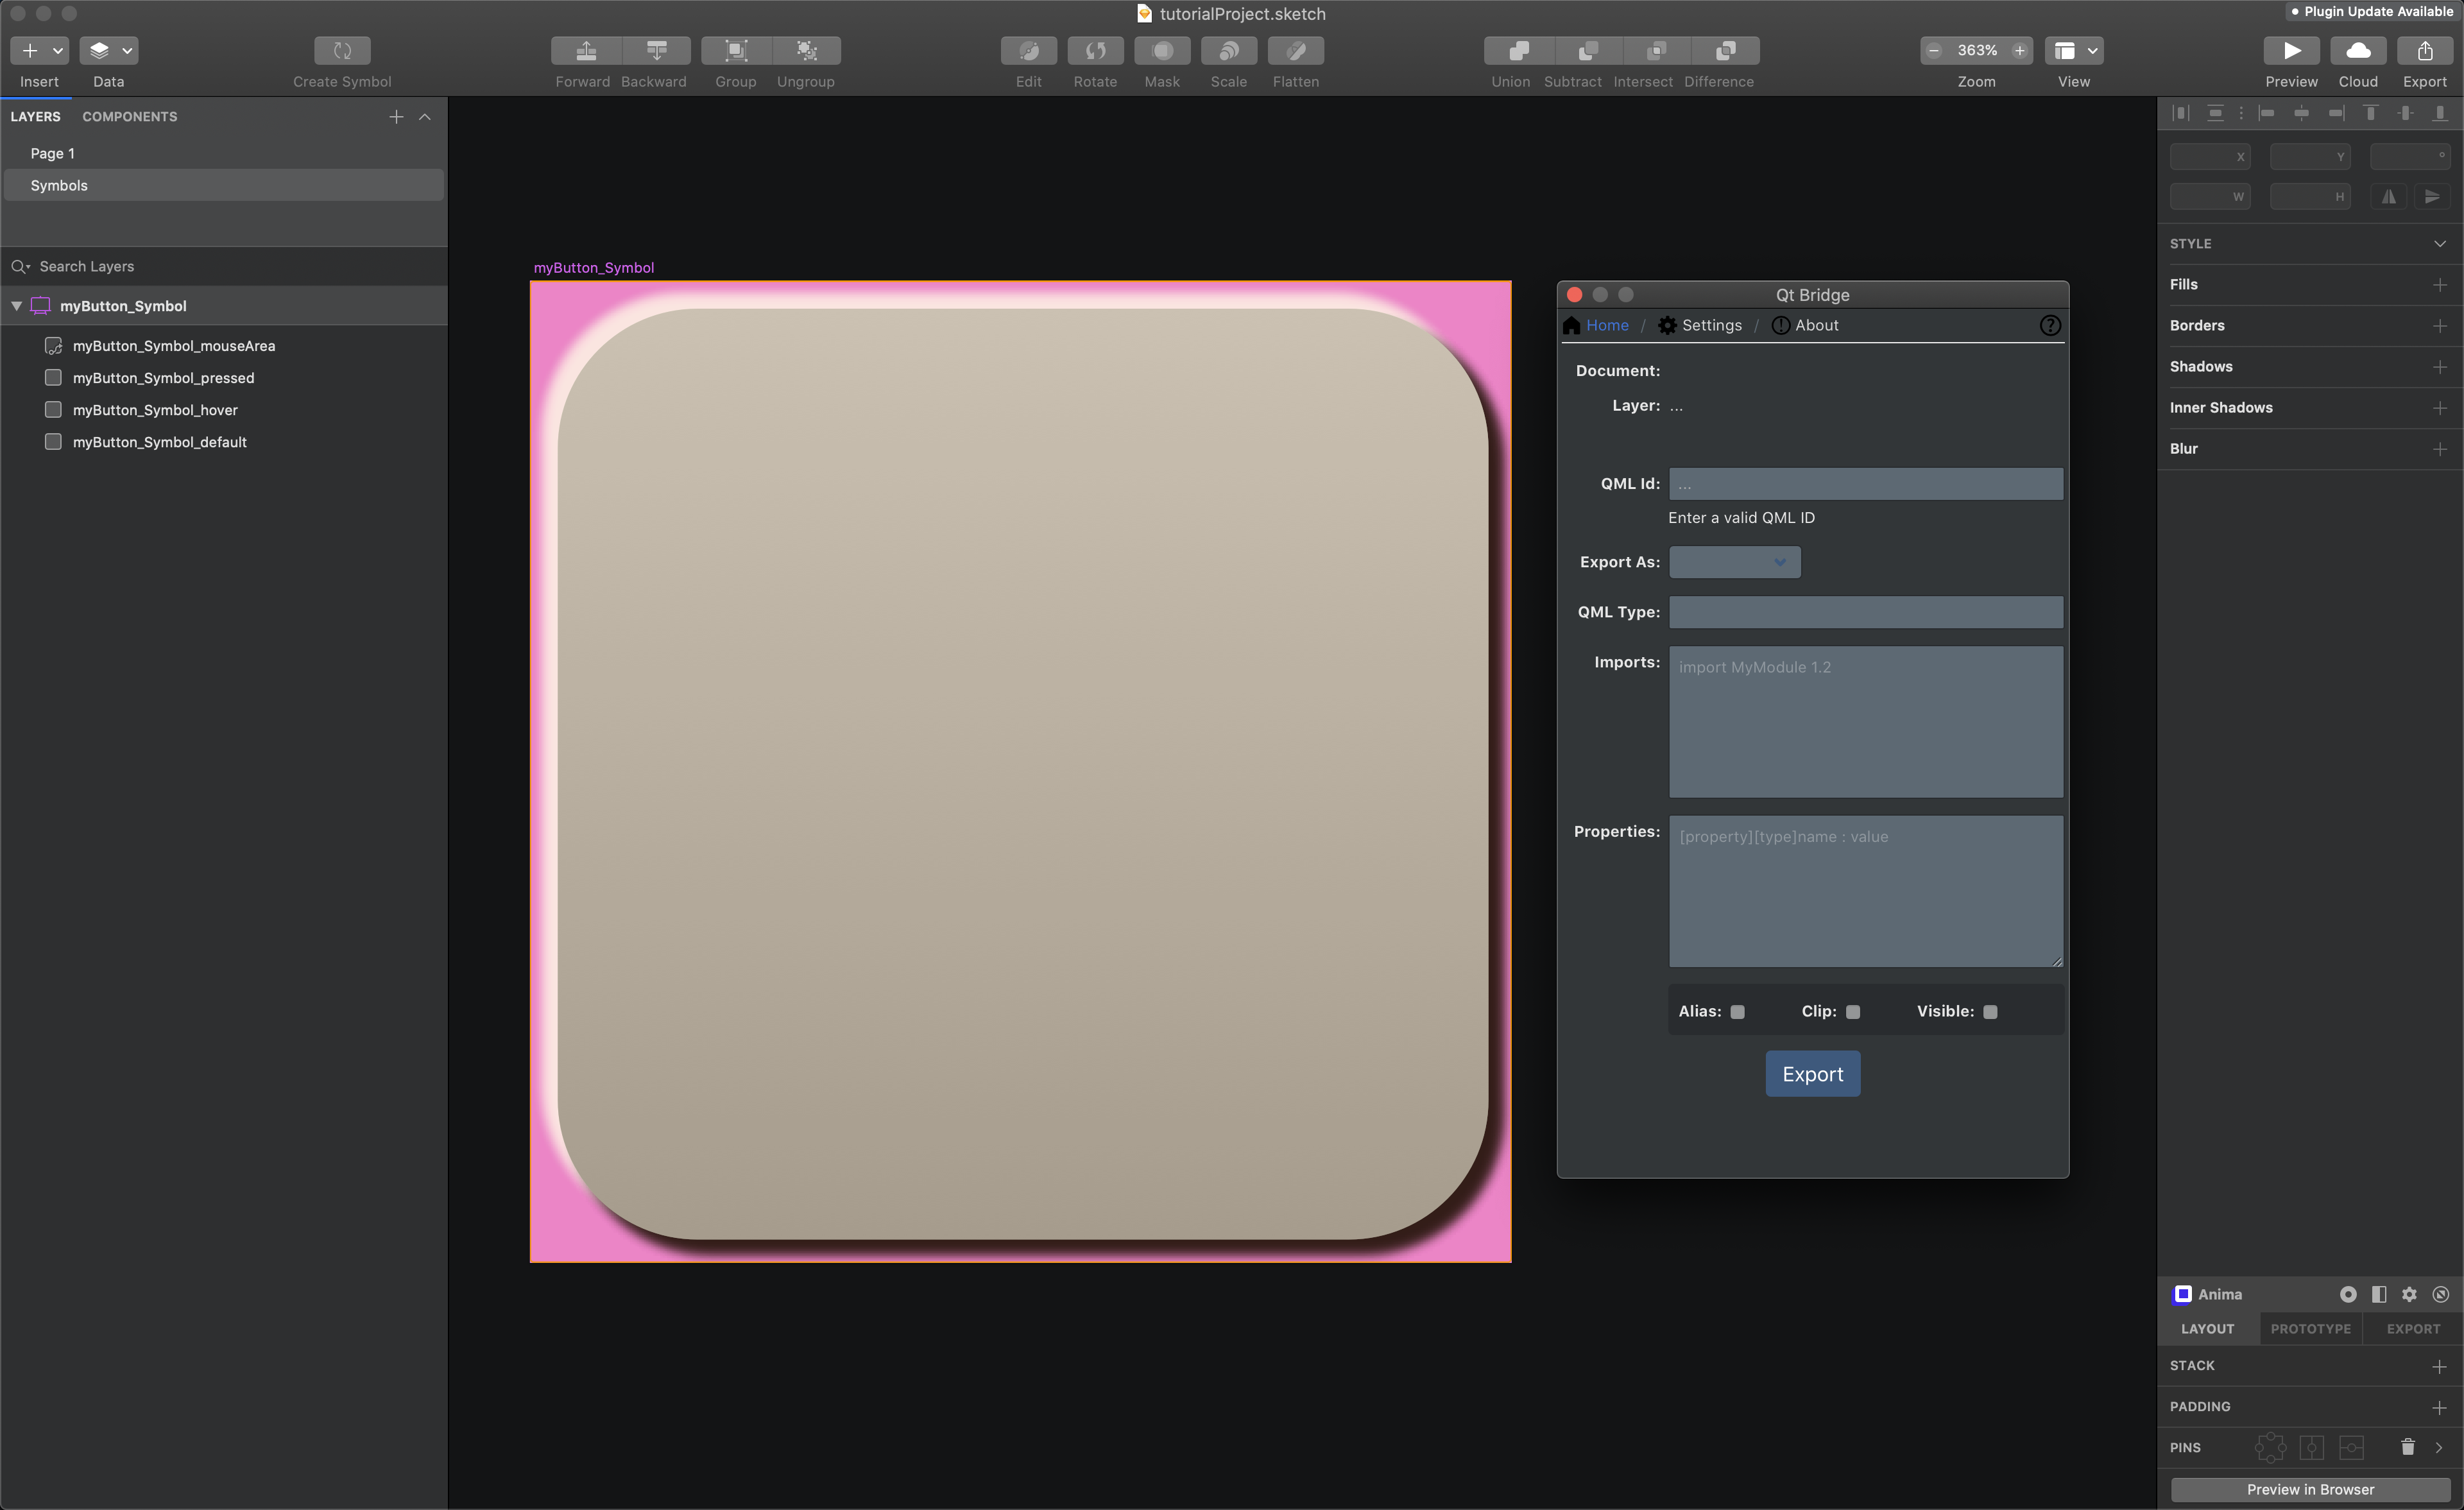The width and height of the screenshot is (2464, 1510).
Task: Open the Insert dropdown arrow
Action: (x=58, y=50)
